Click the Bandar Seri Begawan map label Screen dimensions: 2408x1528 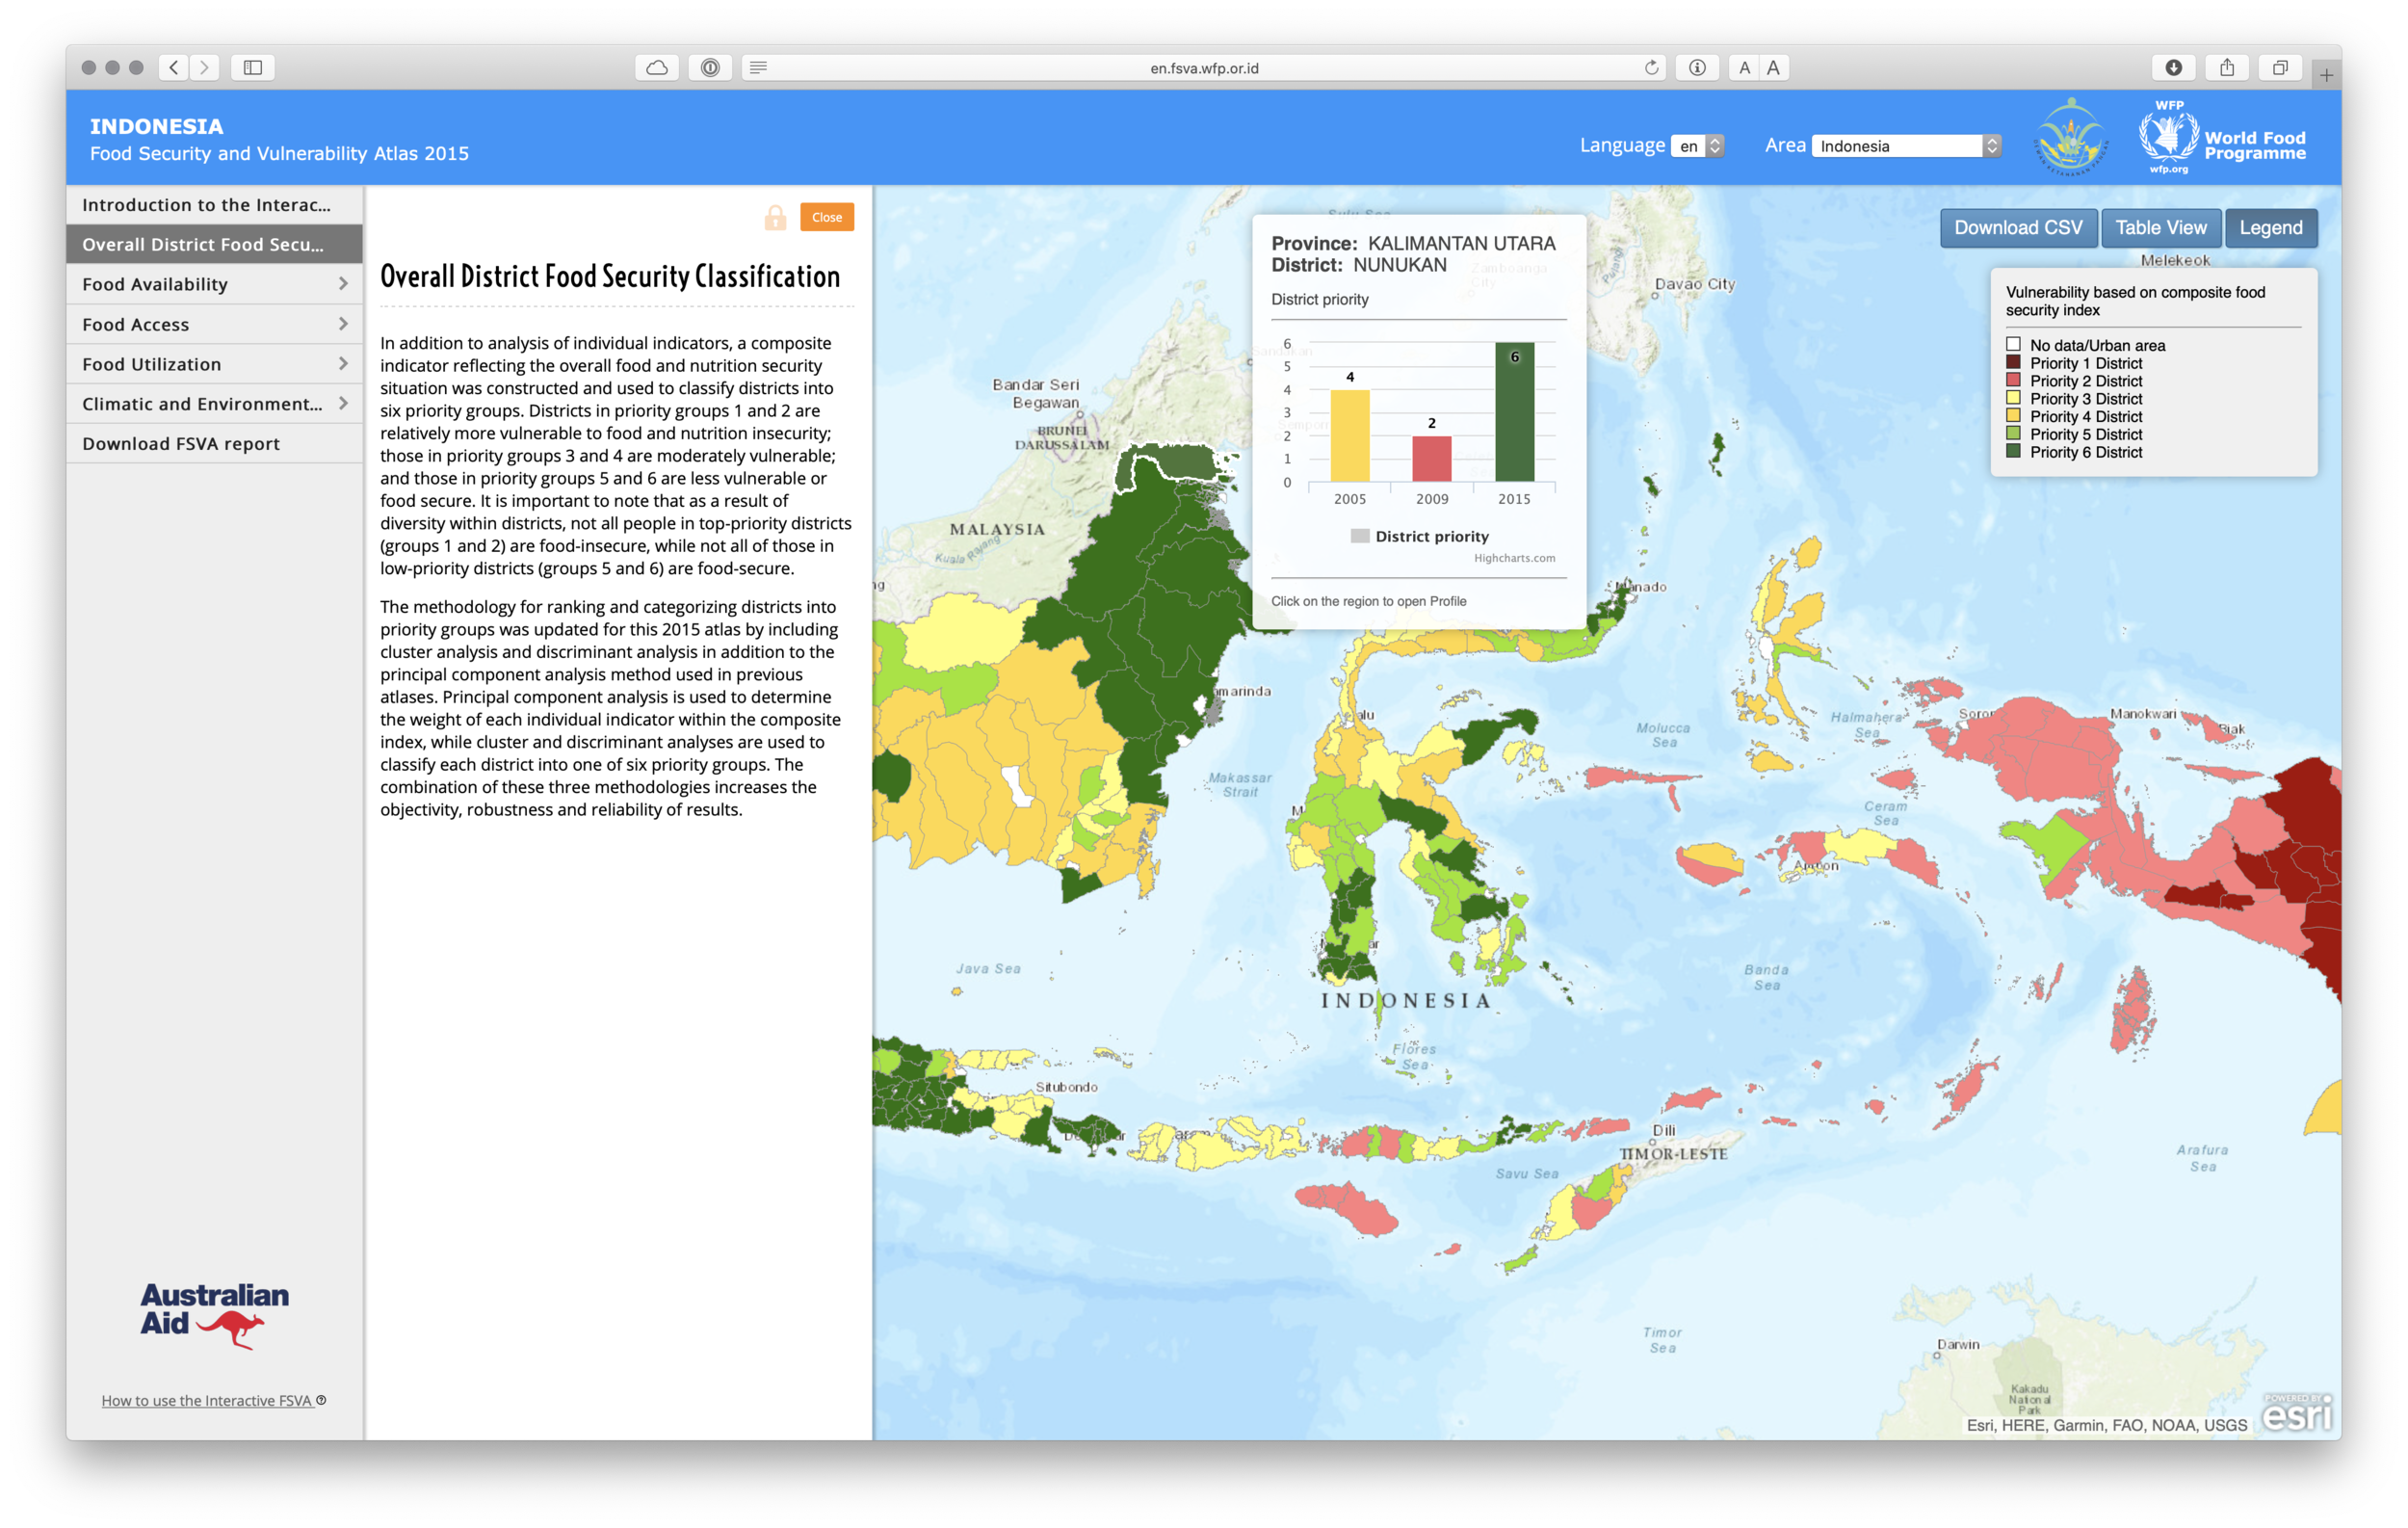point(1036,393)
